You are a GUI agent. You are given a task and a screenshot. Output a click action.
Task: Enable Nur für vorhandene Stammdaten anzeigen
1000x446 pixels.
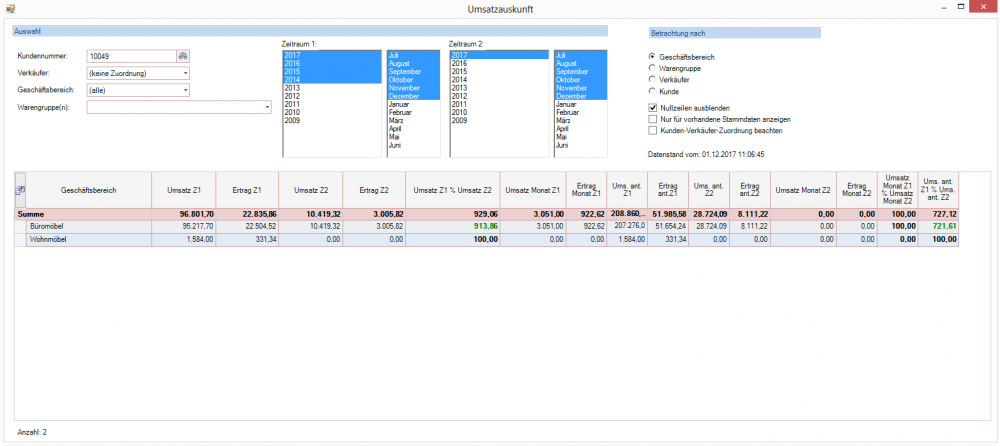(653, 119)
